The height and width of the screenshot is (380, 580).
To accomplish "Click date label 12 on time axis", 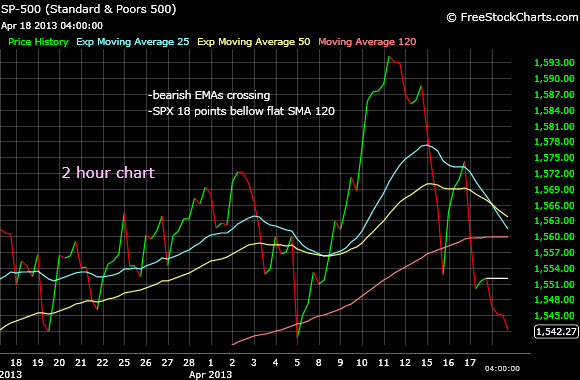I will 405,363.
